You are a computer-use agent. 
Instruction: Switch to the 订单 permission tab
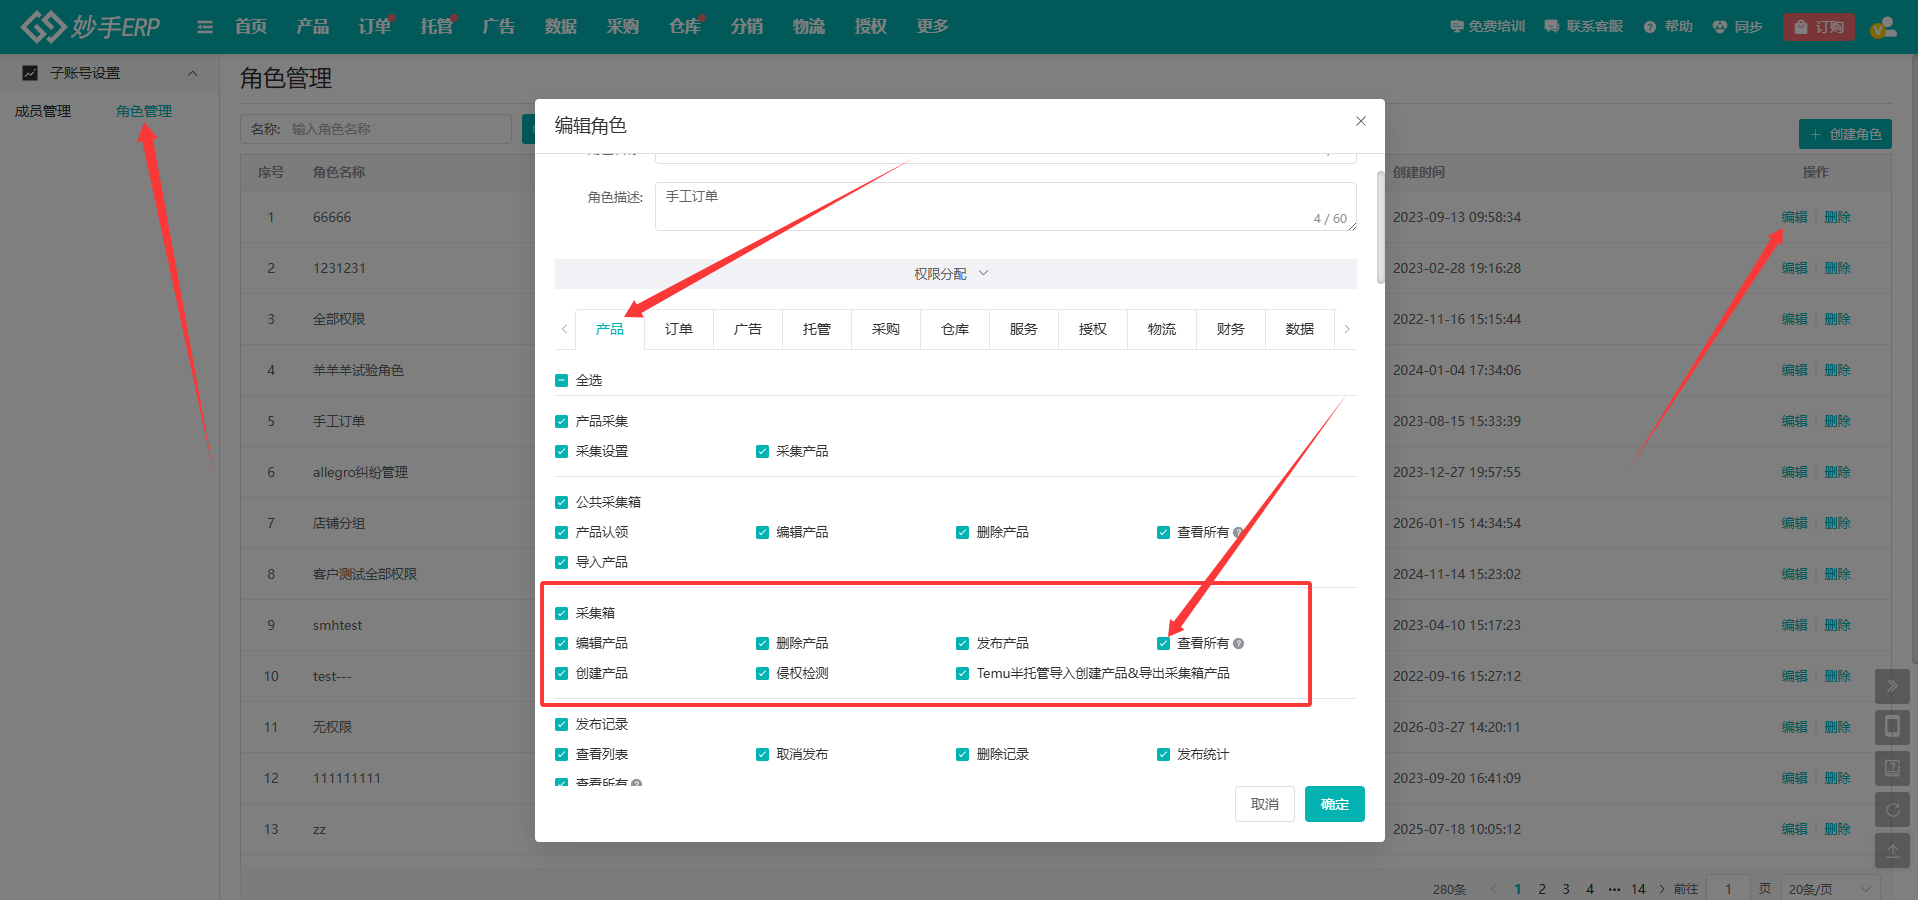678,329
